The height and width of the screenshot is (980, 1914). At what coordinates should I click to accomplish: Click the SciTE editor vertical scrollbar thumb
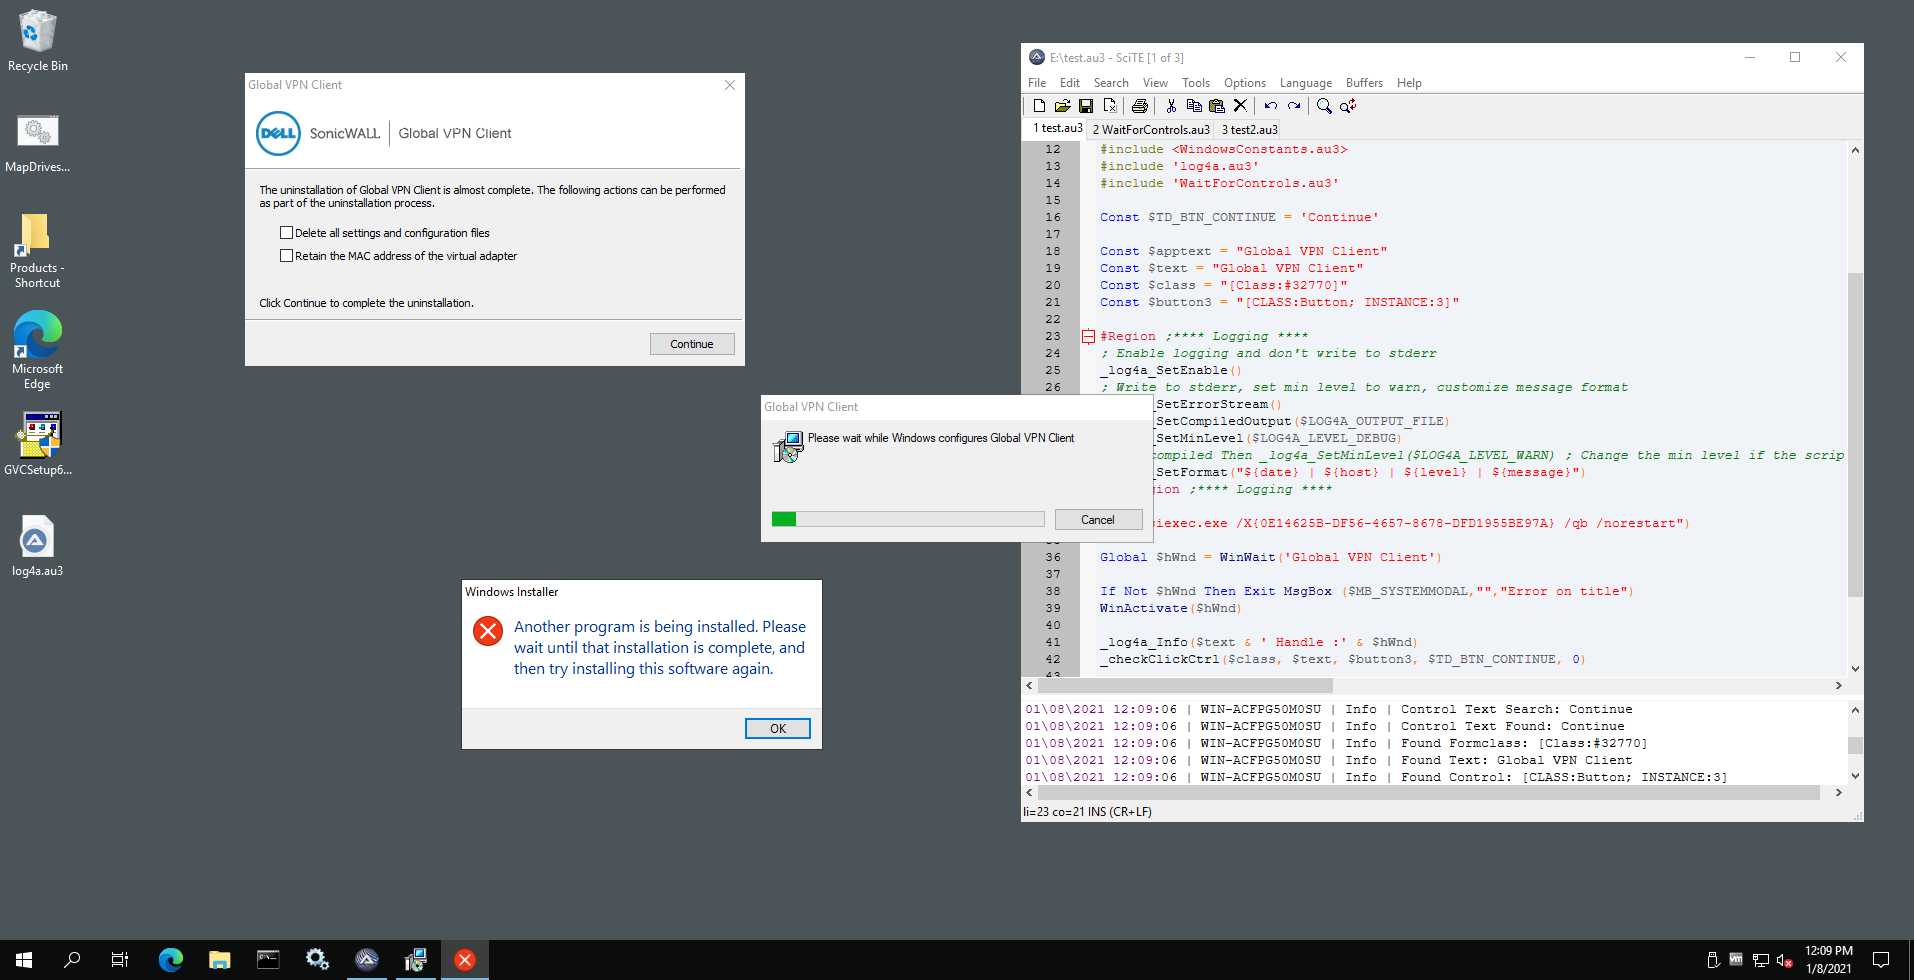1855,435
